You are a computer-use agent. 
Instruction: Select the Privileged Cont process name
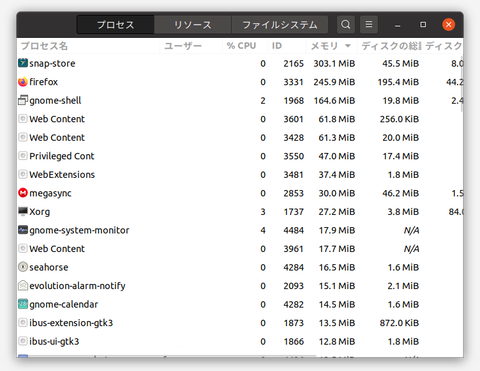pos(62,156)
